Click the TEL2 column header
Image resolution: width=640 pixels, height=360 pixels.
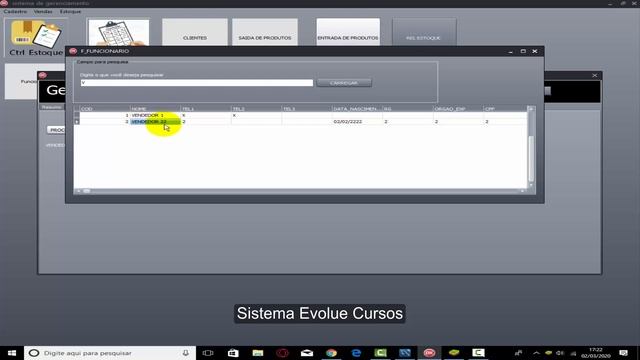click(256, 109)
